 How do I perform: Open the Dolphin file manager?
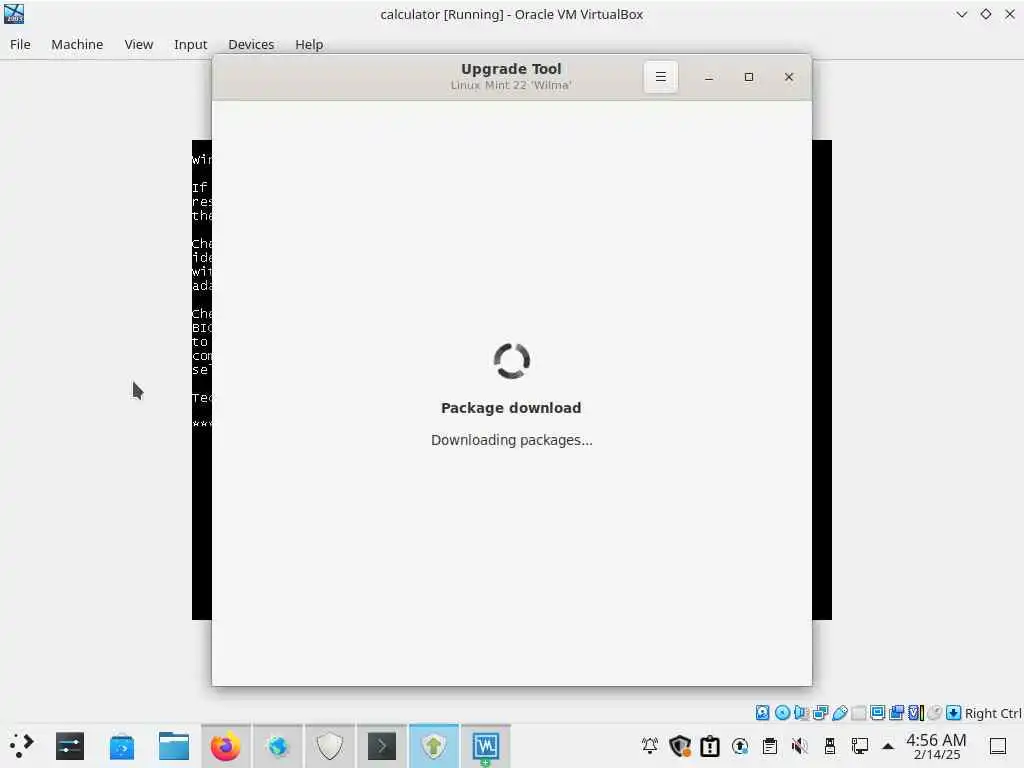pos(174,746)
